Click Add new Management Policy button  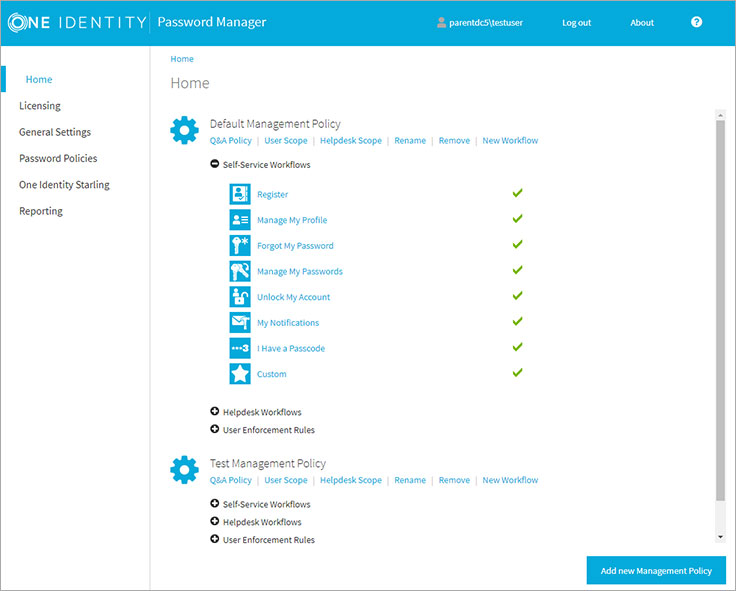point(656,570)
